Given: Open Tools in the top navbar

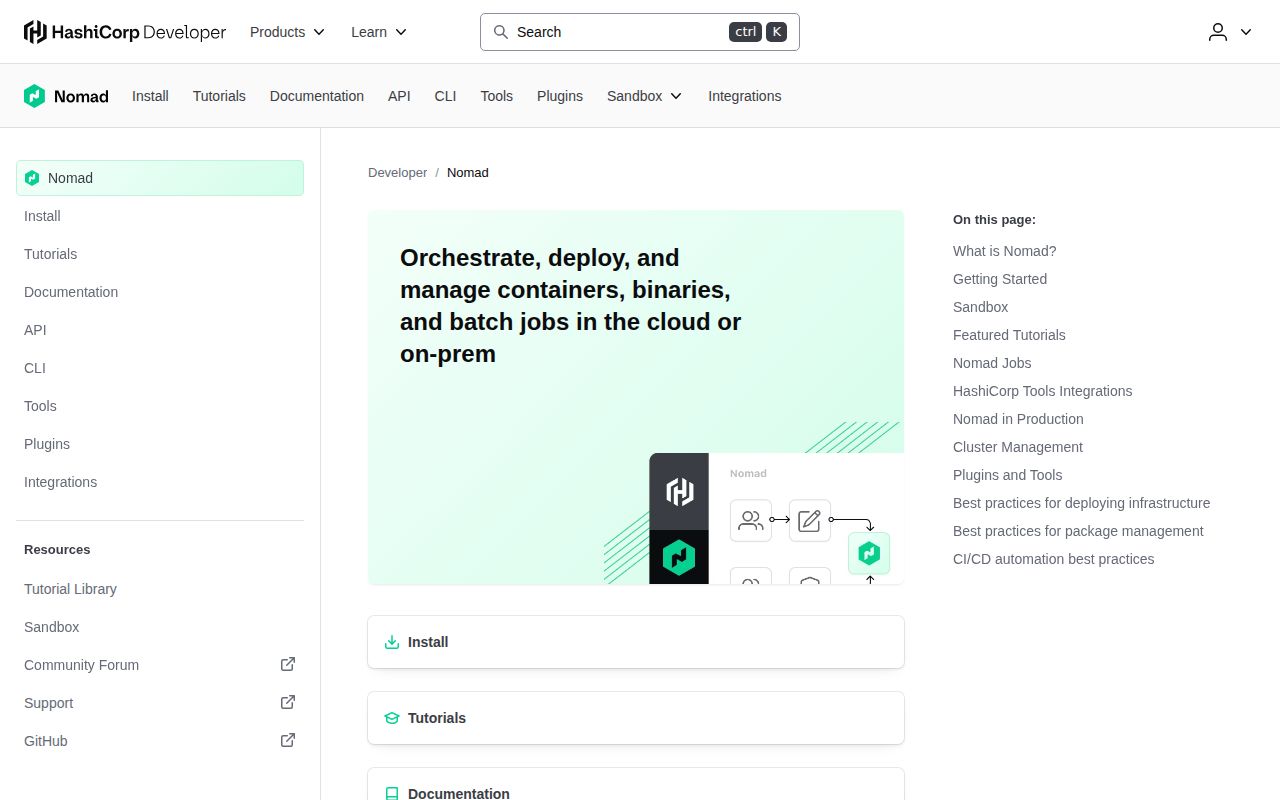Looking at the screenshot, I should [496, 96].
